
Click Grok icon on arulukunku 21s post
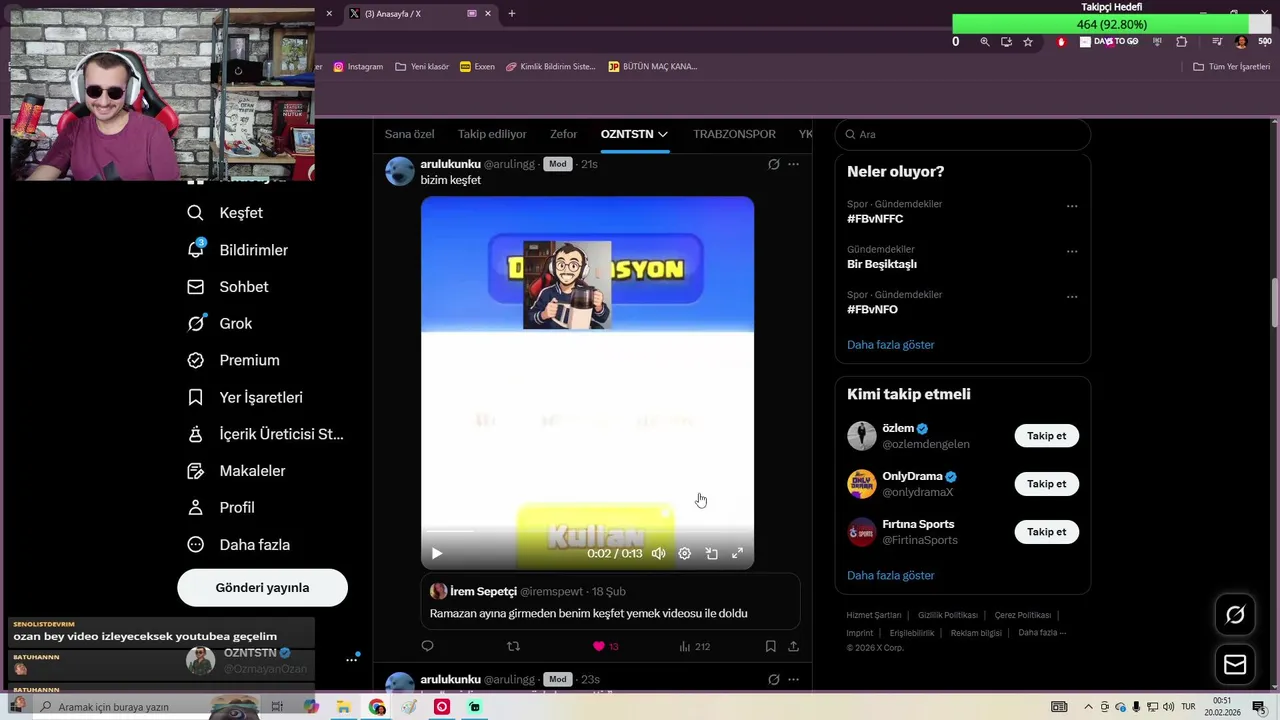click(773, 164)
